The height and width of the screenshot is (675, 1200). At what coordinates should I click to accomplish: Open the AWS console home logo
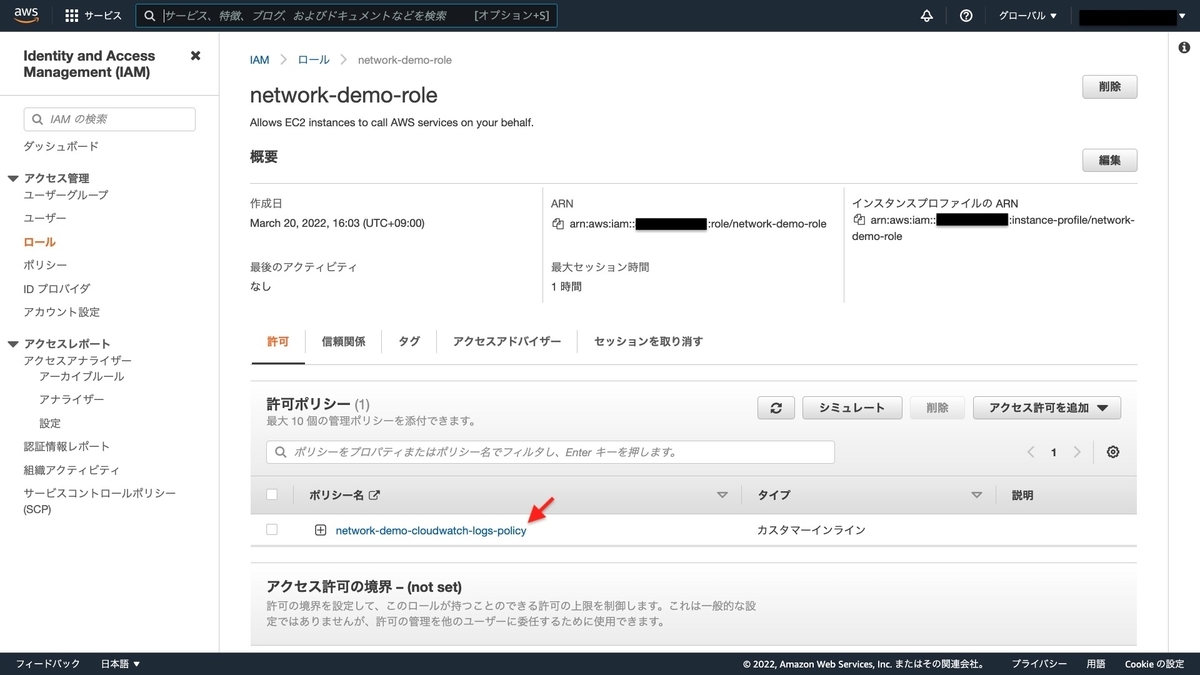coord(26,15)
